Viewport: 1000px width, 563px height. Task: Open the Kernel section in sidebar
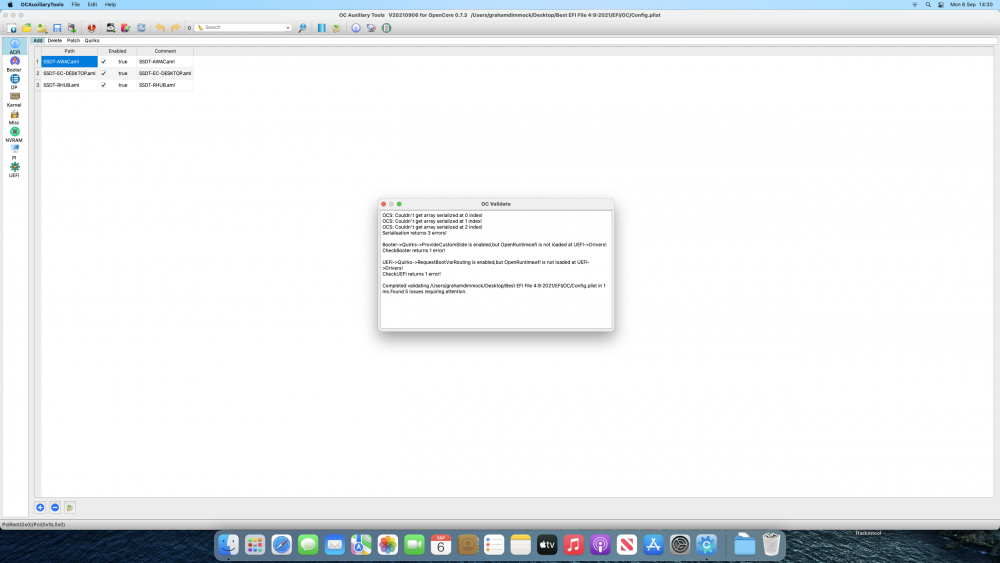[14, 99]
